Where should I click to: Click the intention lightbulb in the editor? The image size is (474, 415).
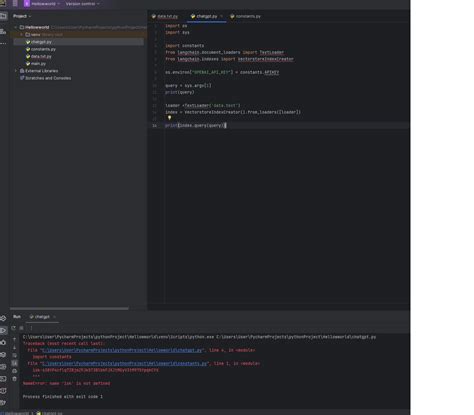tap(169, 118)
